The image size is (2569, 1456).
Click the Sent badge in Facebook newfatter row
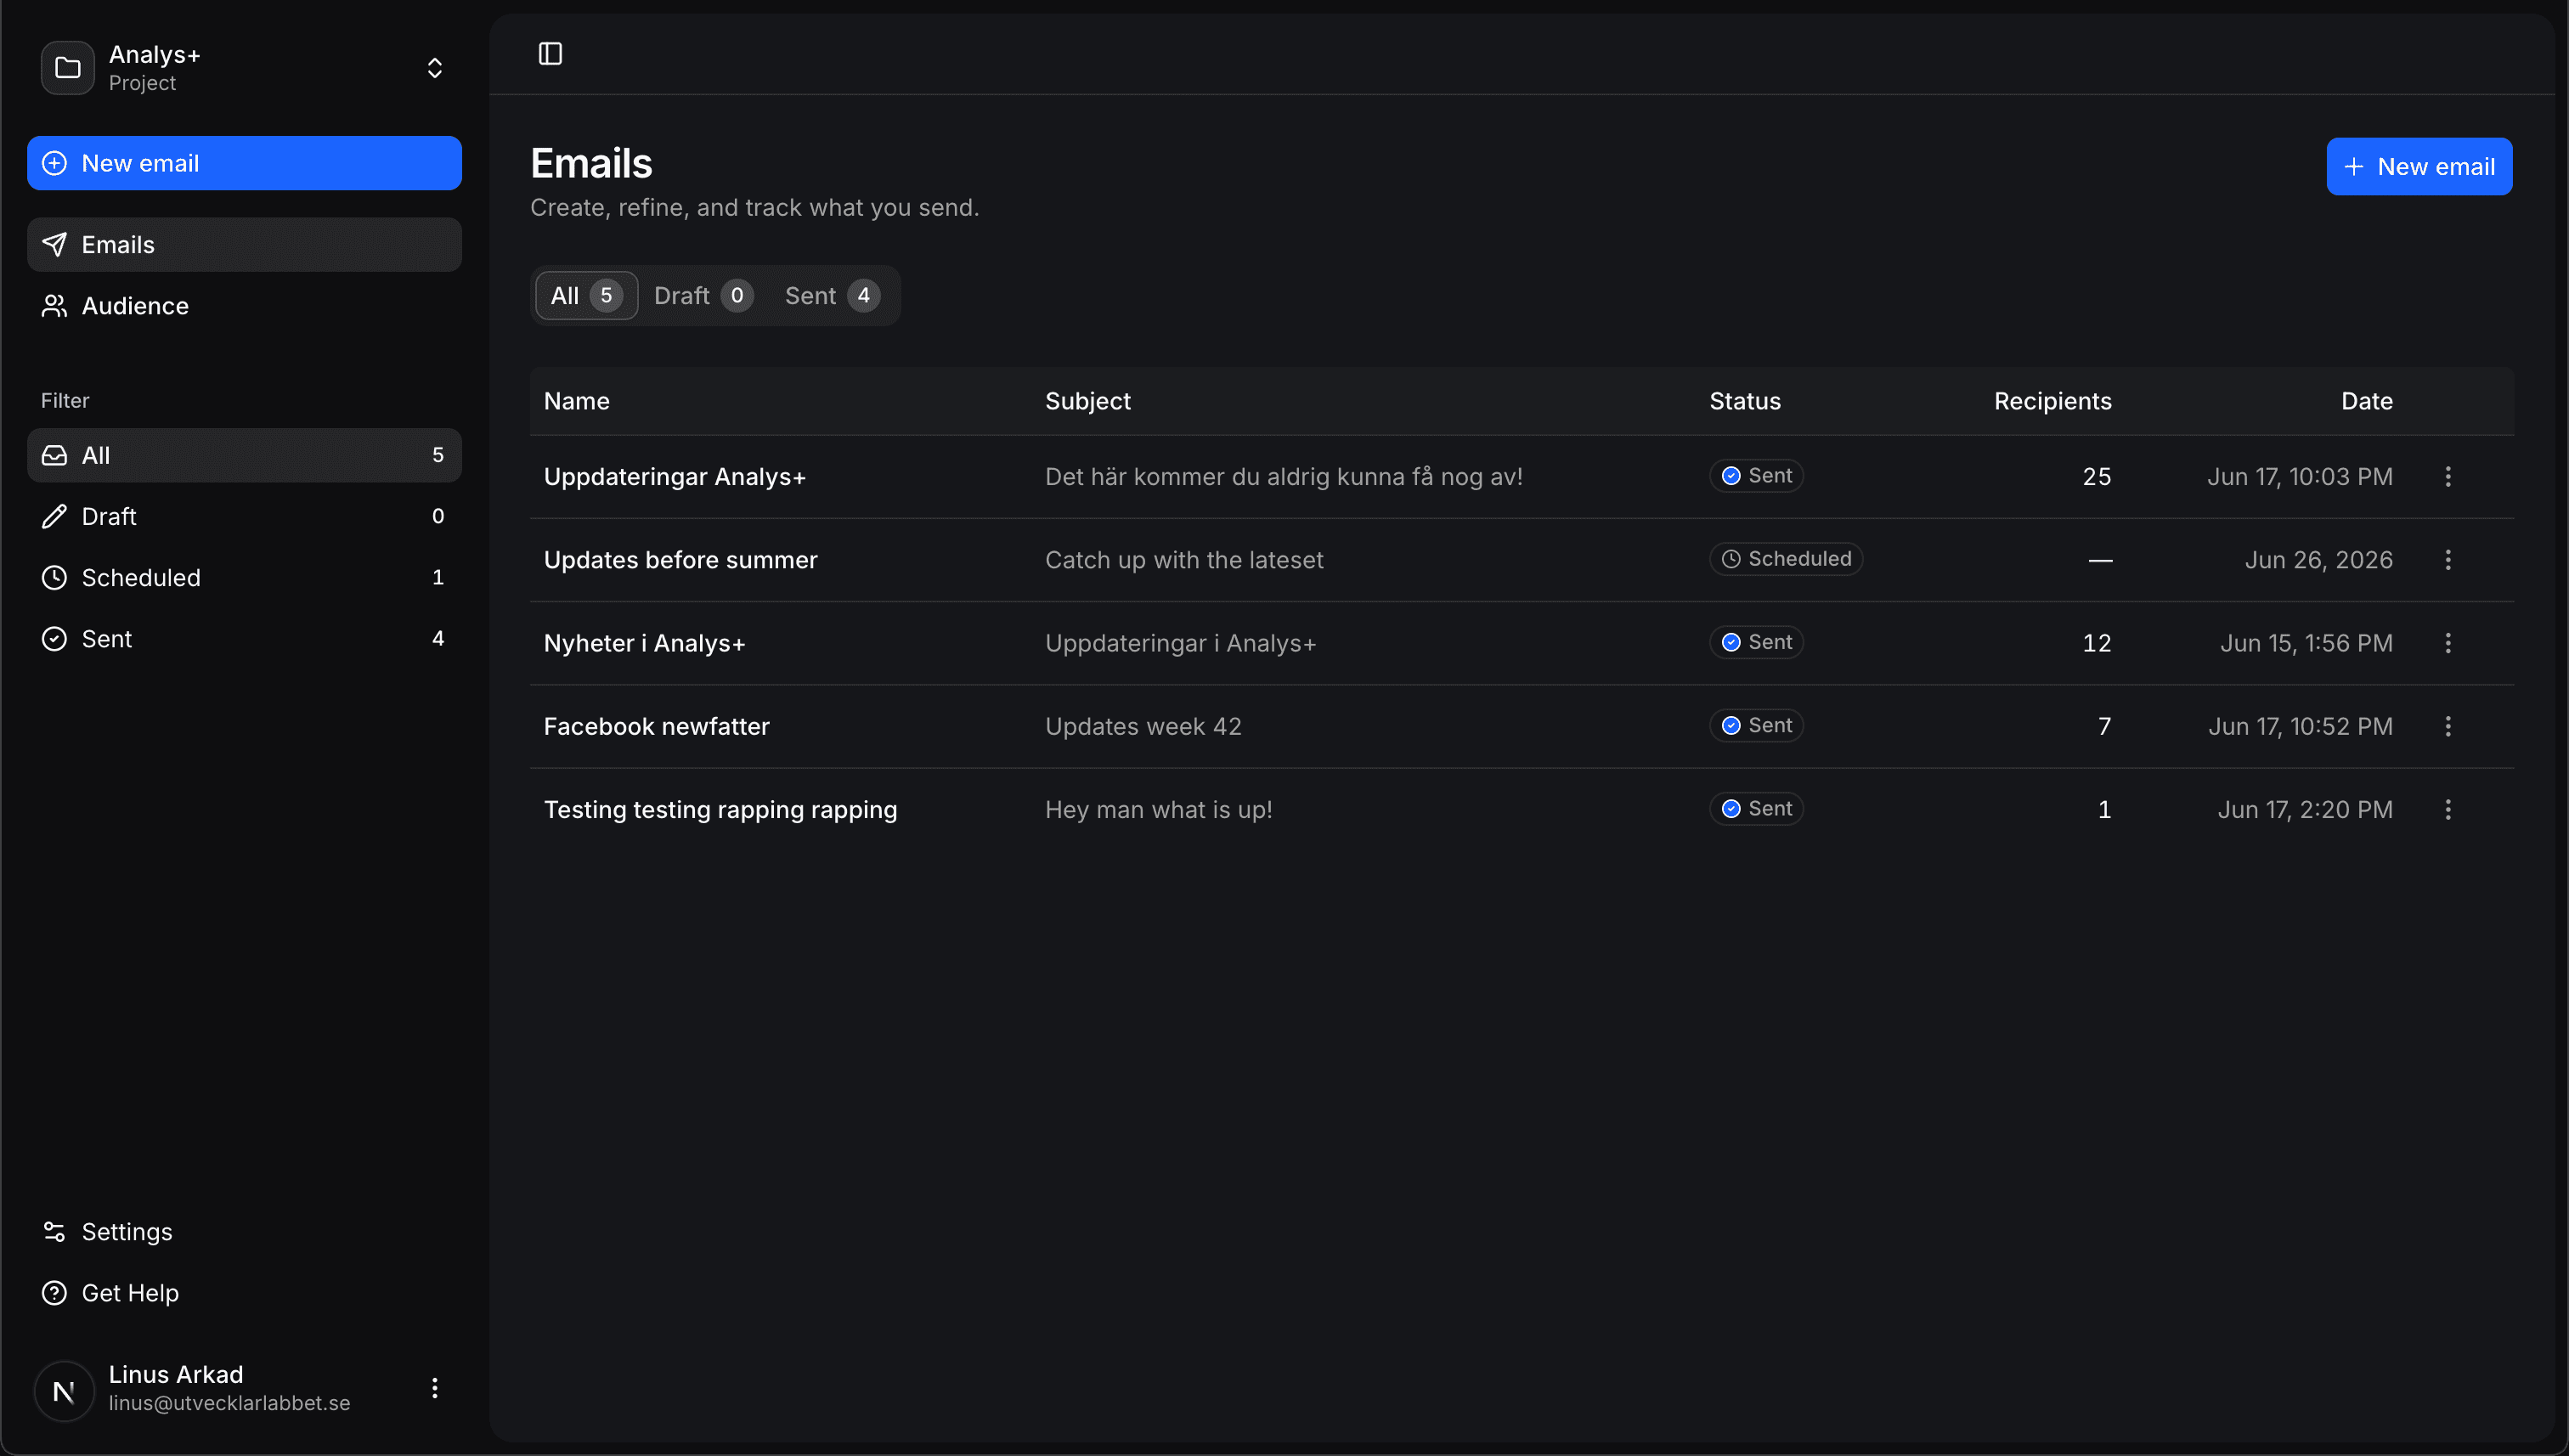pos(1755,725)
